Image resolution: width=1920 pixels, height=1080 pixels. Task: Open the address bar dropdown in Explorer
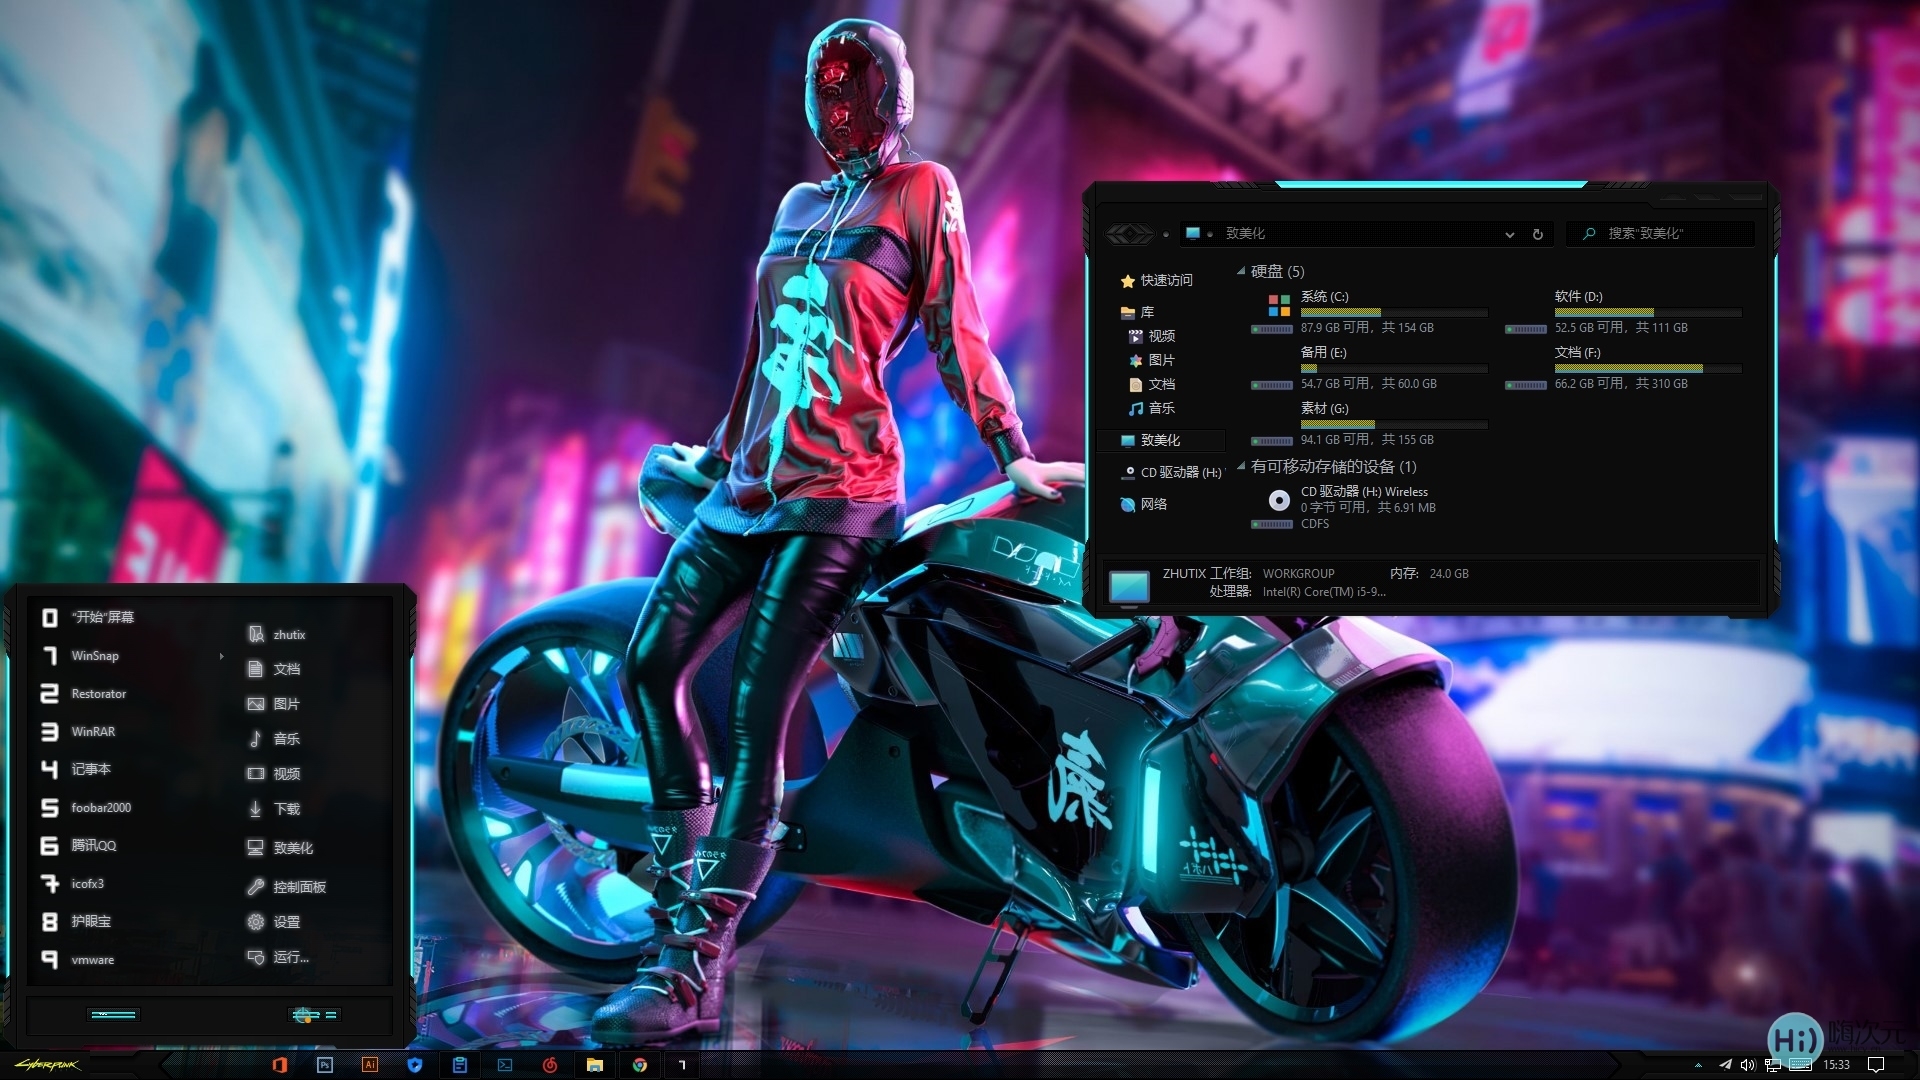point(1510,234)
